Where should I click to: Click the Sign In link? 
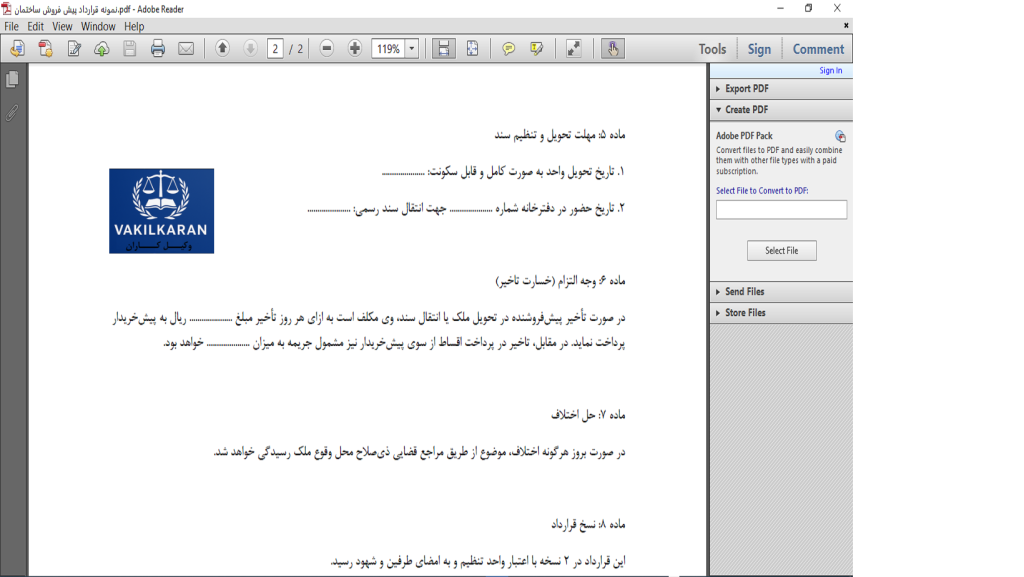tap(830, 71)
